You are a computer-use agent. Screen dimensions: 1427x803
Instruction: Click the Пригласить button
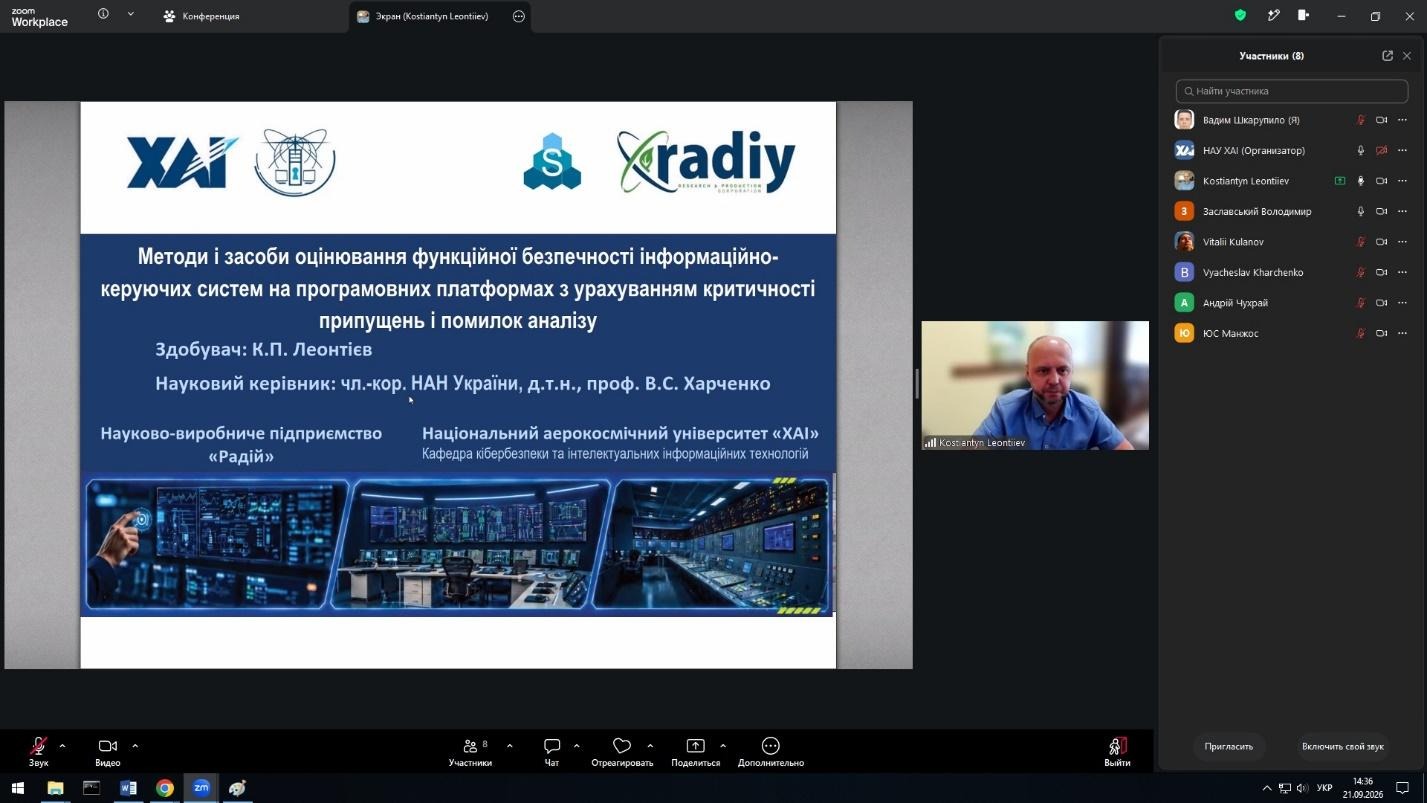pos(1229,746)
